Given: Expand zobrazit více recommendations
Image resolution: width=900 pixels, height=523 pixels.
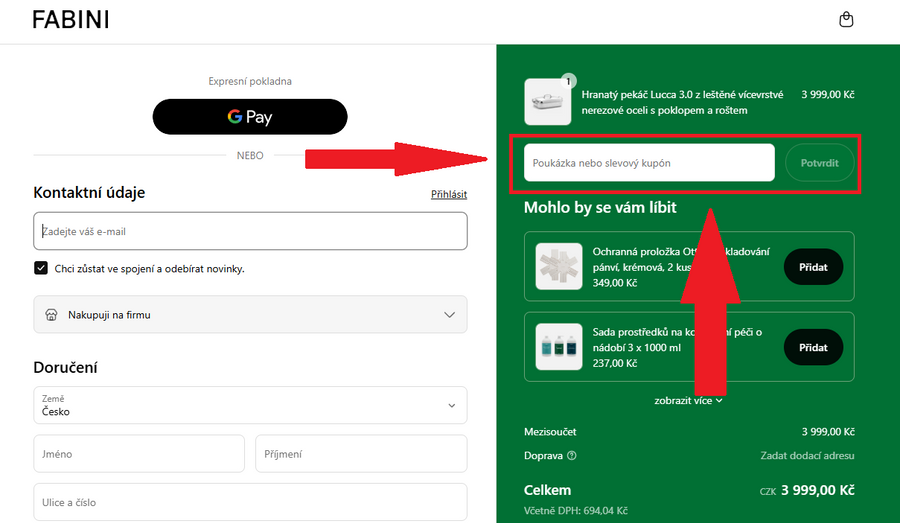Looking at the screenshot, I should click(x=688, y=400).
